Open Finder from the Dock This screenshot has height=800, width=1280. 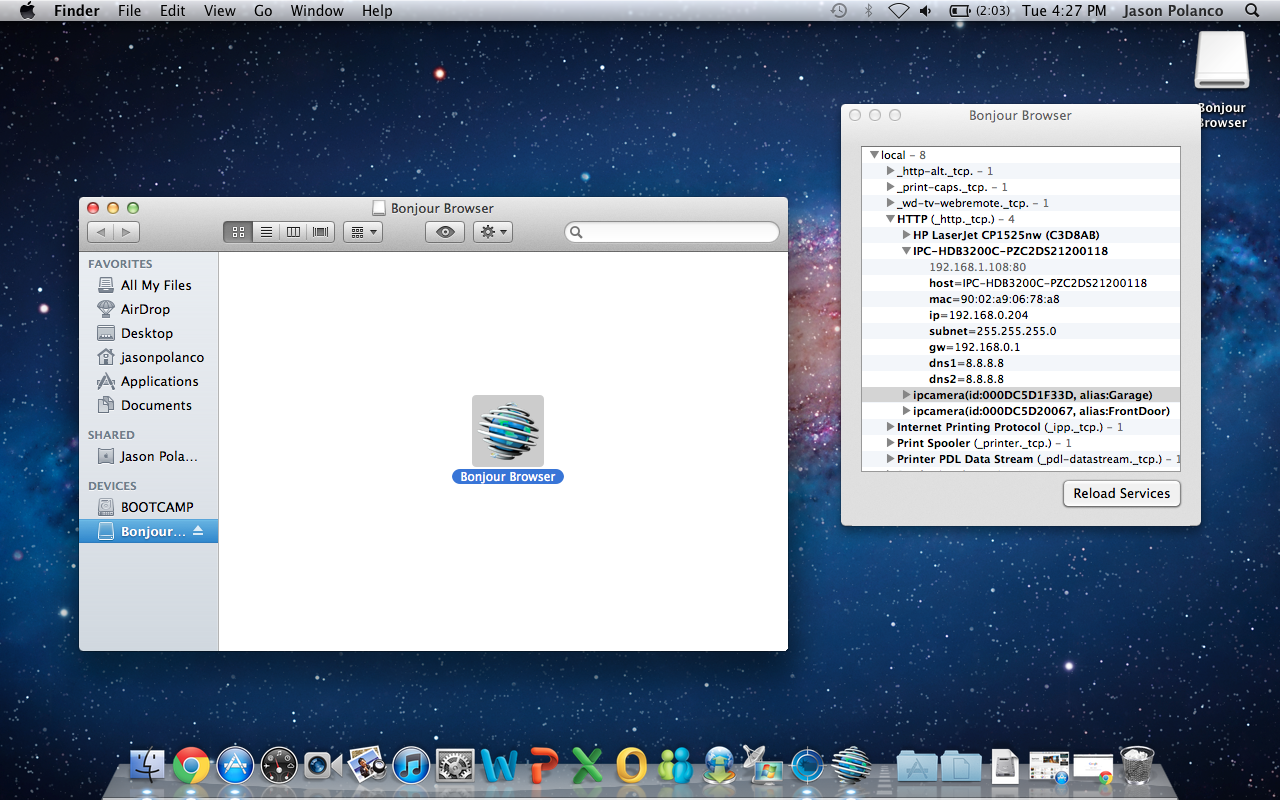click(147, 766)
